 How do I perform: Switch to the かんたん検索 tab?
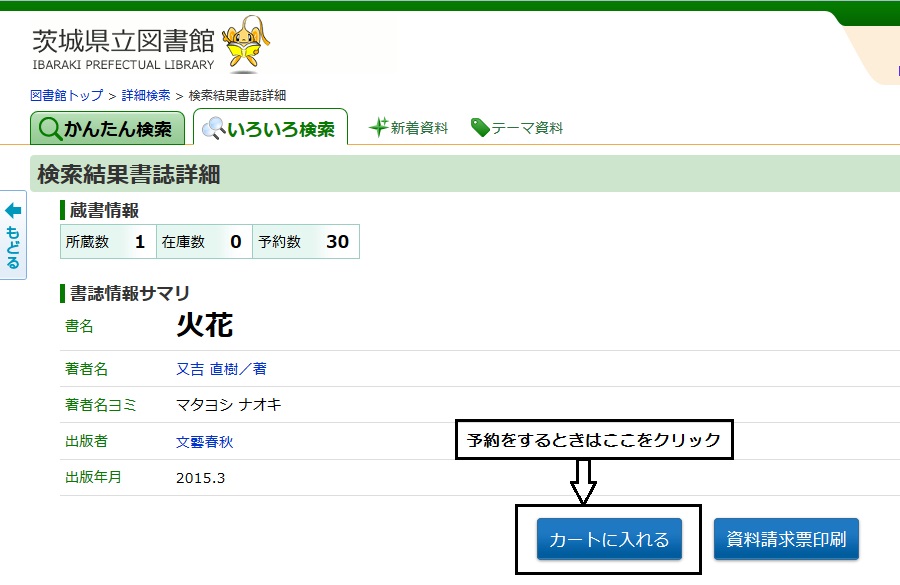coord(107,128)
